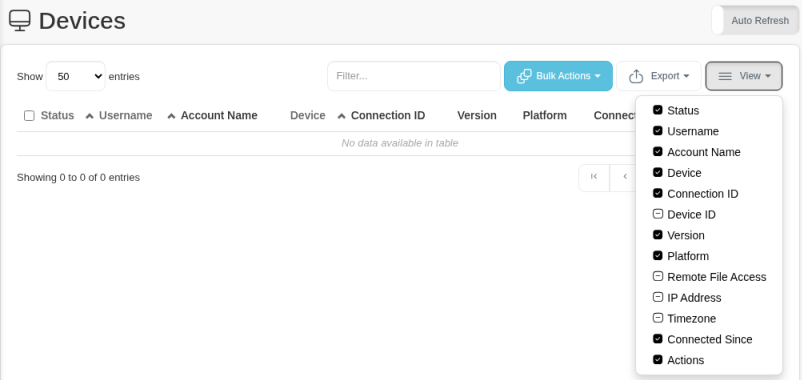Go to previous page pagination icon
The image size is (802, 380).
[625, 176]
